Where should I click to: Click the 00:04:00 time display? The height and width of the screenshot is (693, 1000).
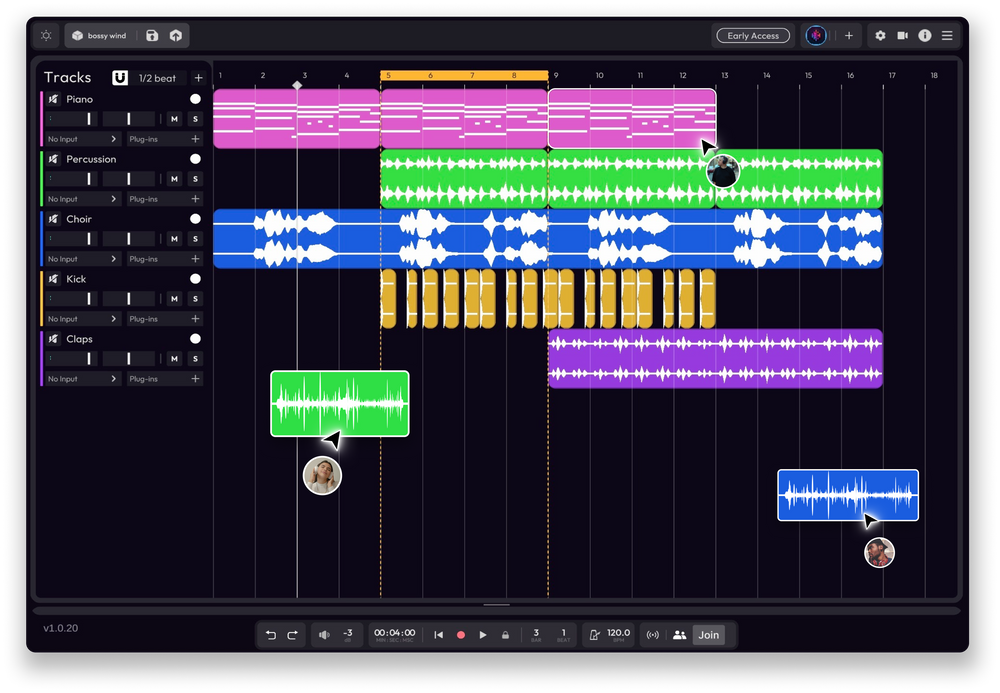click(x=394, y=634)
